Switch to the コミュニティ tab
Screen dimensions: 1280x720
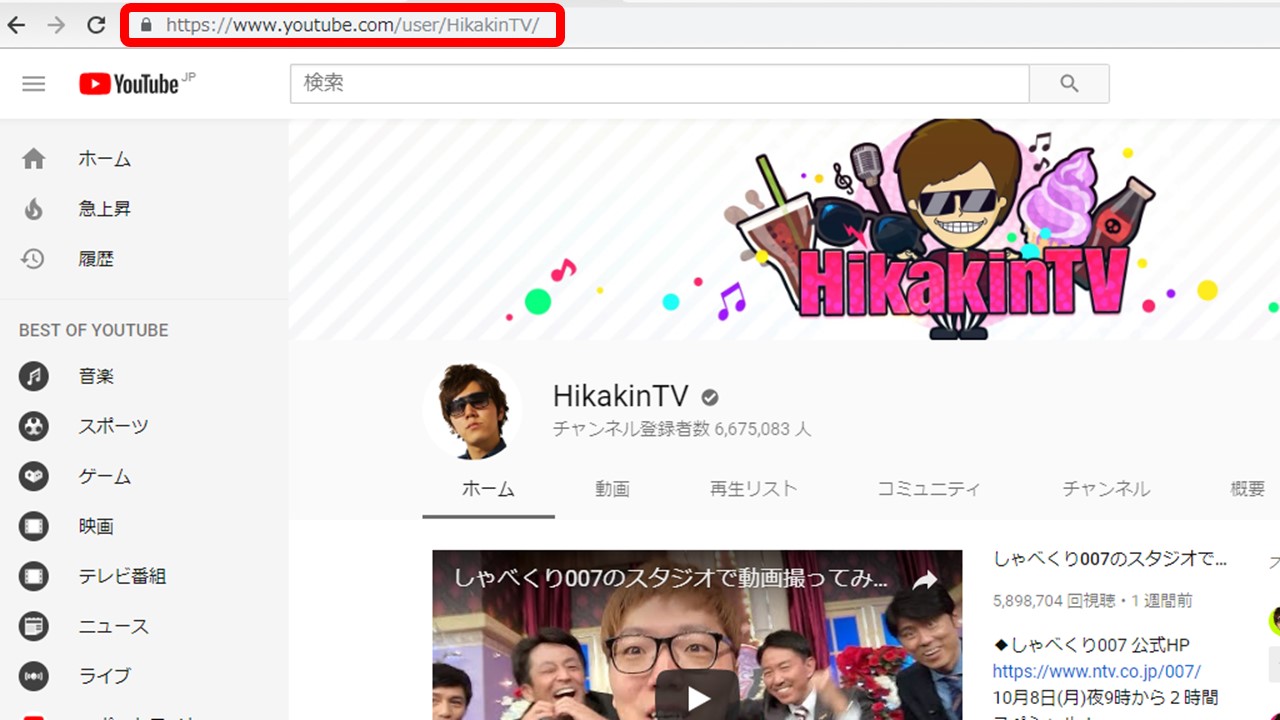coord(929,489)
